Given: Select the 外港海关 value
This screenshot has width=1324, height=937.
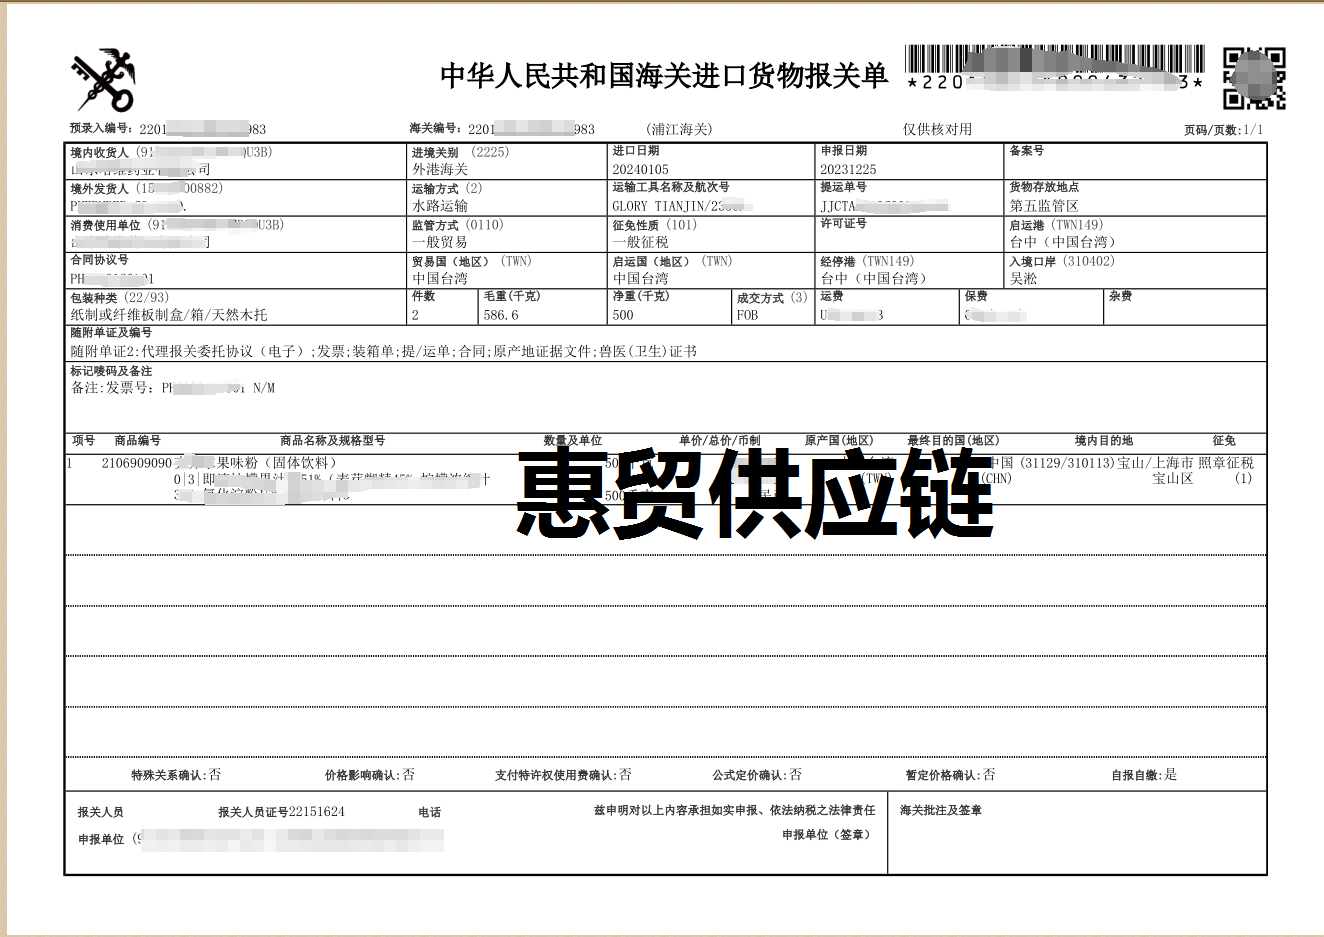Looking at the screenshot, I should 440,169.
